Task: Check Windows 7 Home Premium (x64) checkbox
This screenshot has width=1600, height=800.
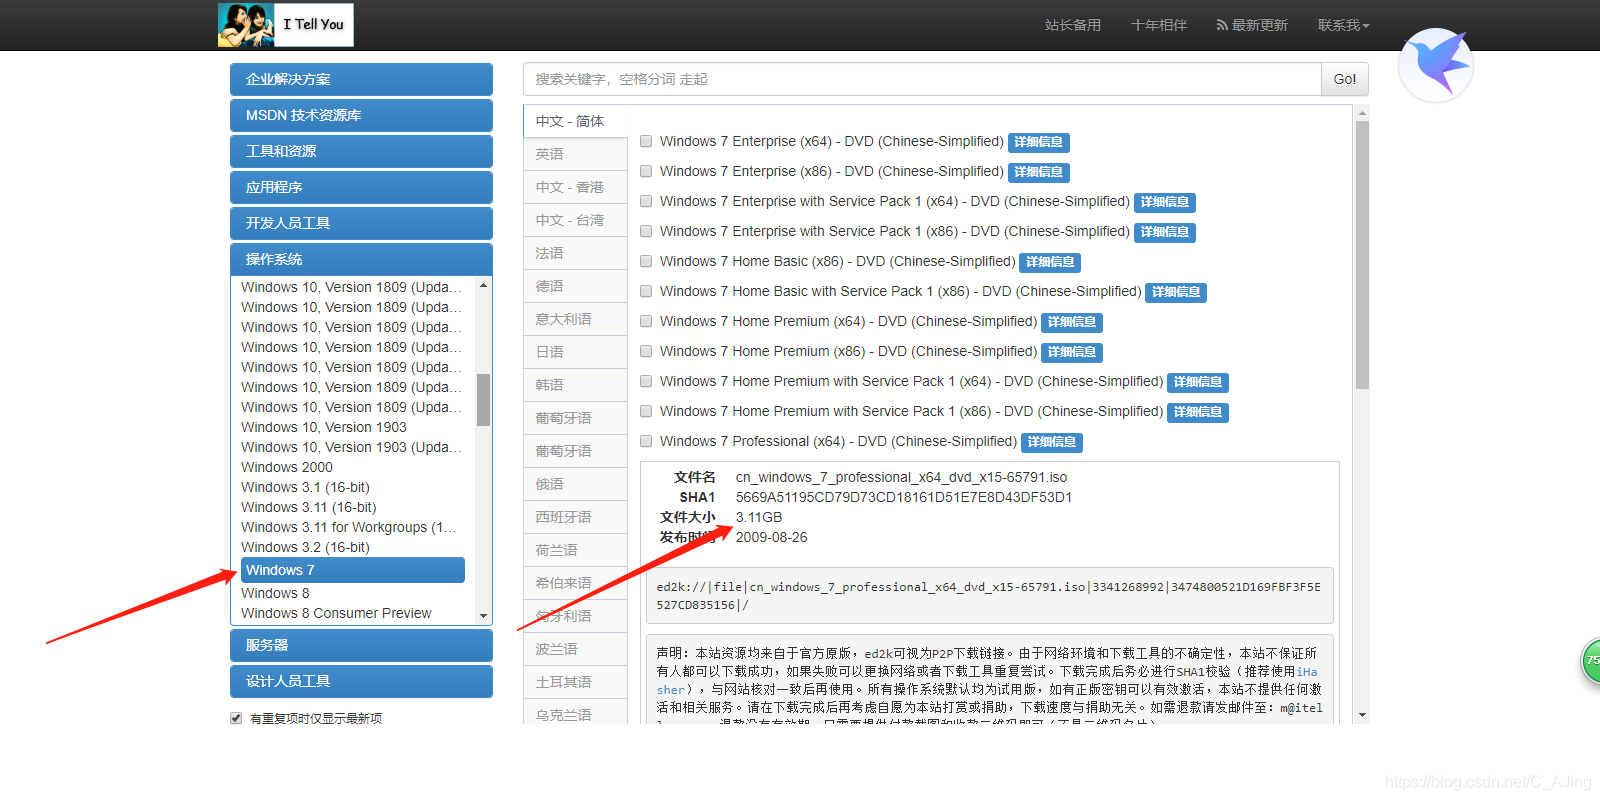Action: coord(646,321)
